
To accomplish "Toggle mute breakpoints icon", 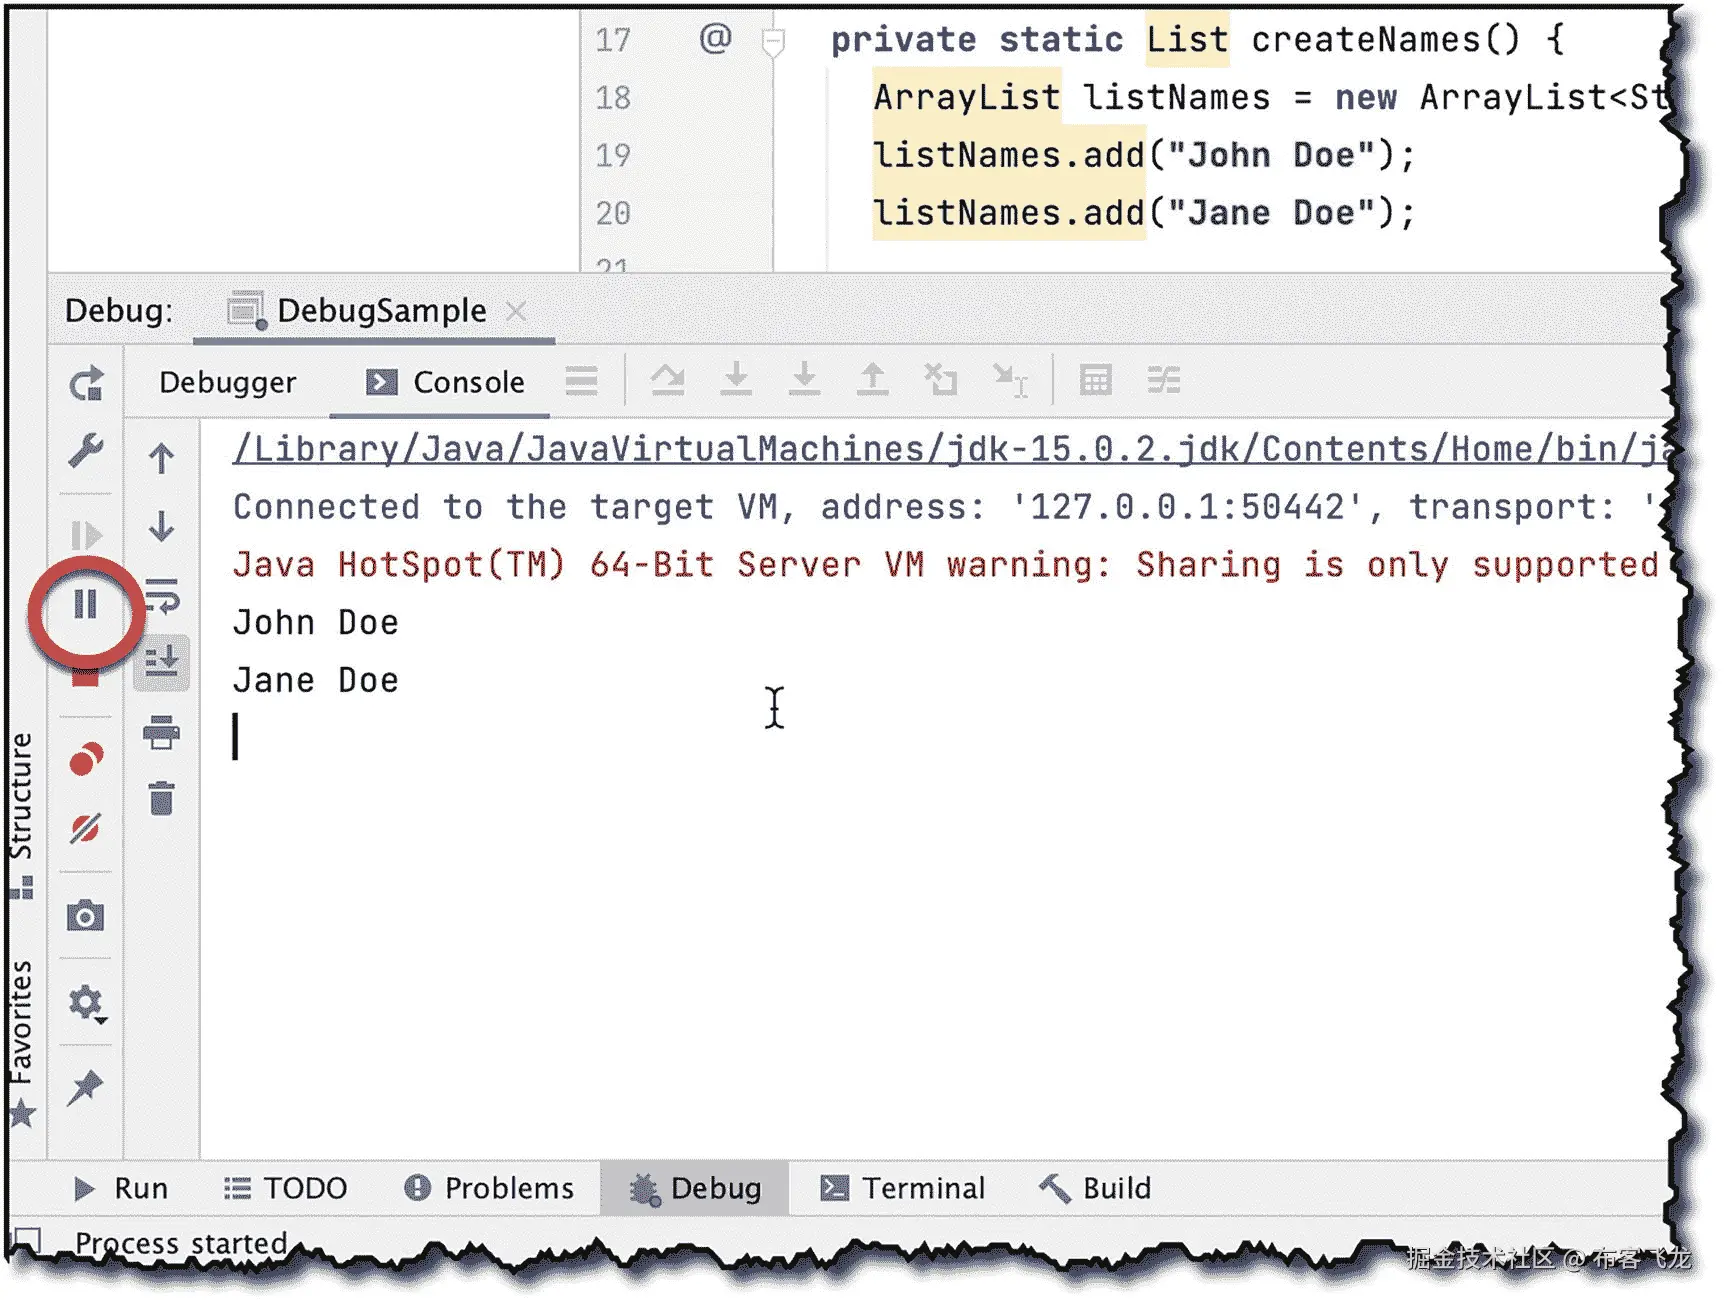I will click(x=86, y=829).
